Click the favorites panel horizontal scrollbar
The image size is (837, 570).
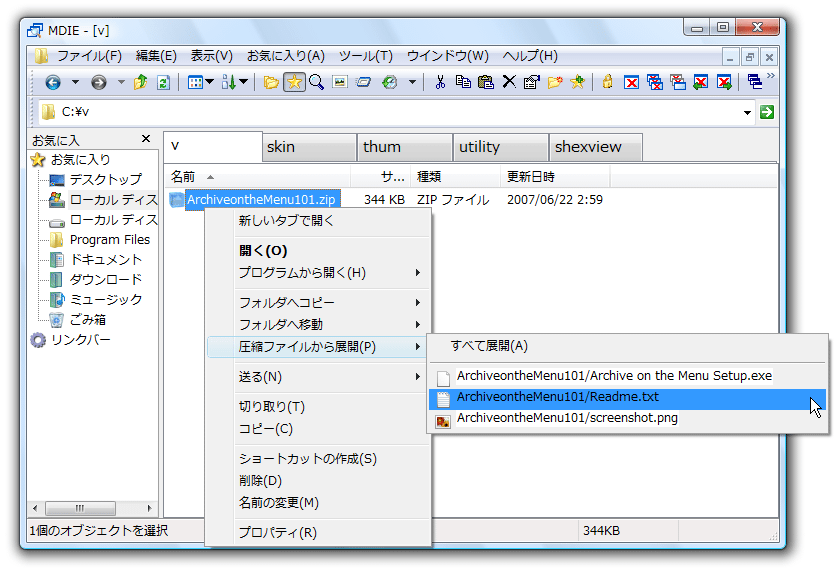tap(88, 508)
